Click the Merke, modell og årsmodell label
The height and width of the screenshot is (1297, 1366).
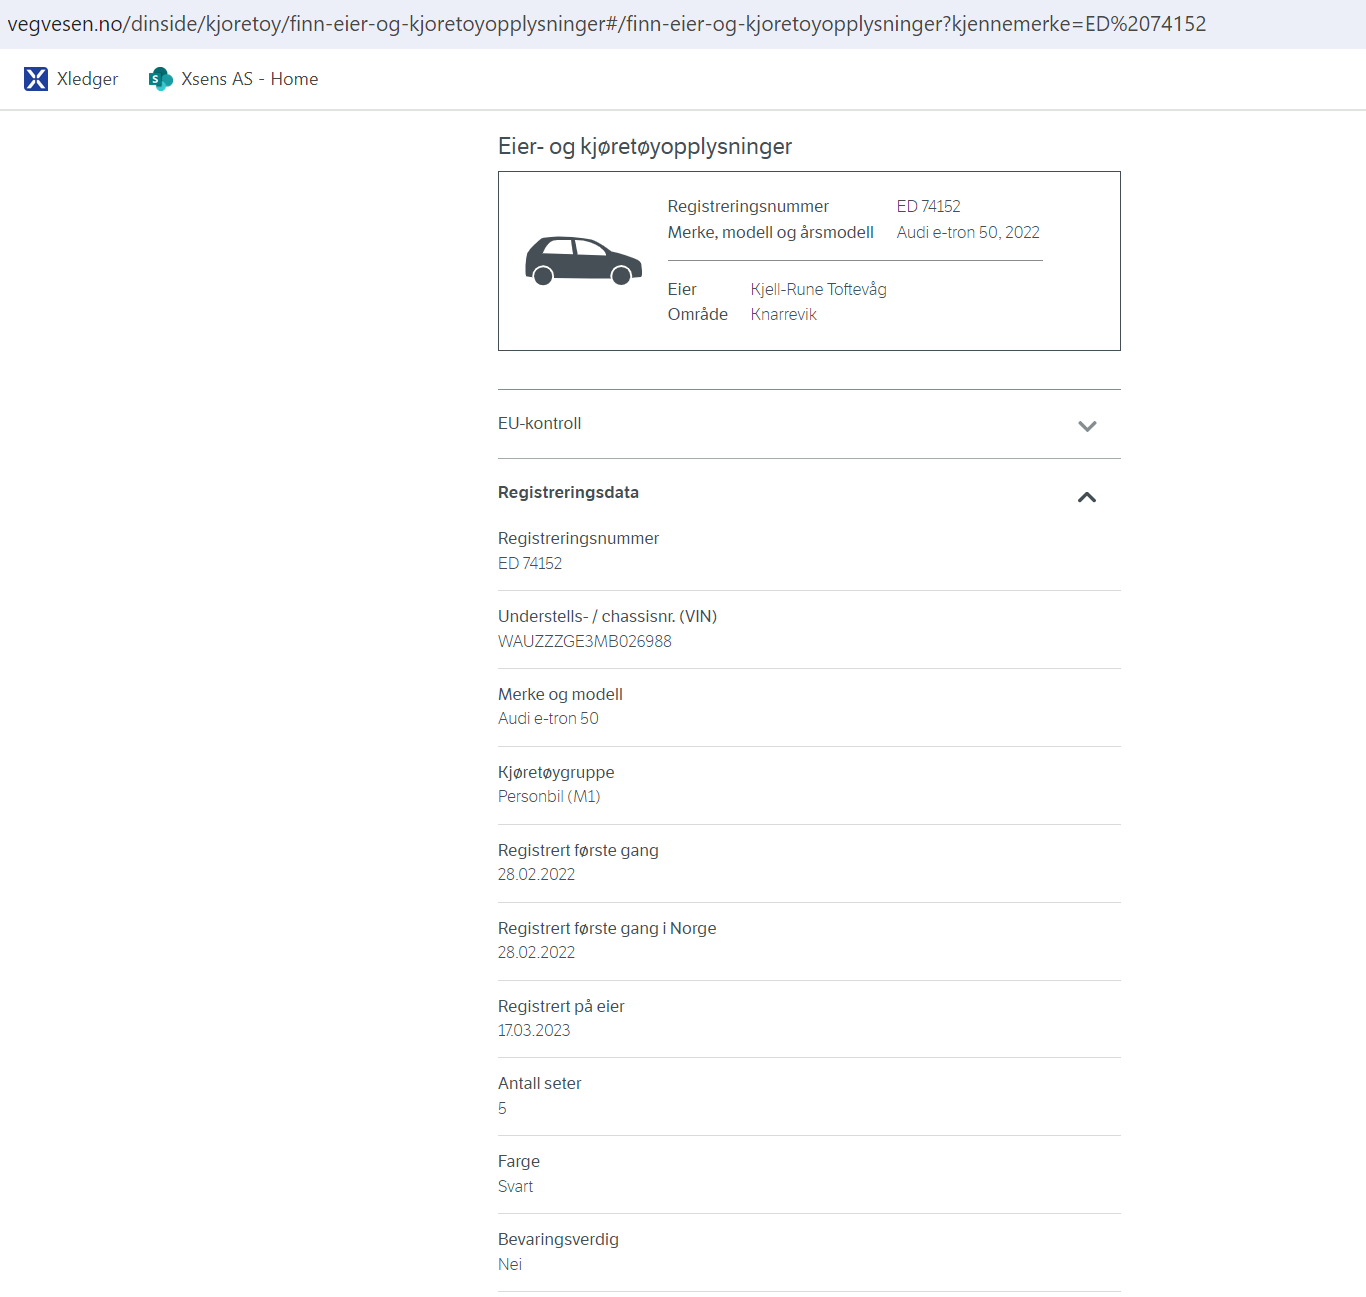coord(771,233)
